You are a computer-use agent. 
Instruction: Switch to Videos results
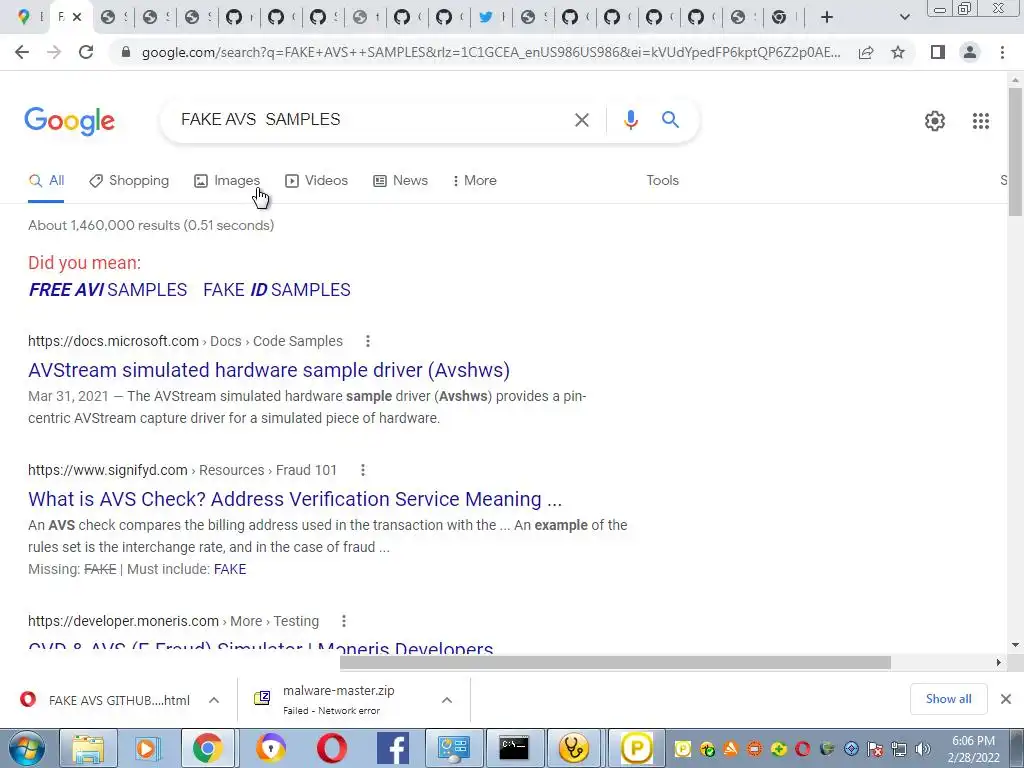point(317,181)
